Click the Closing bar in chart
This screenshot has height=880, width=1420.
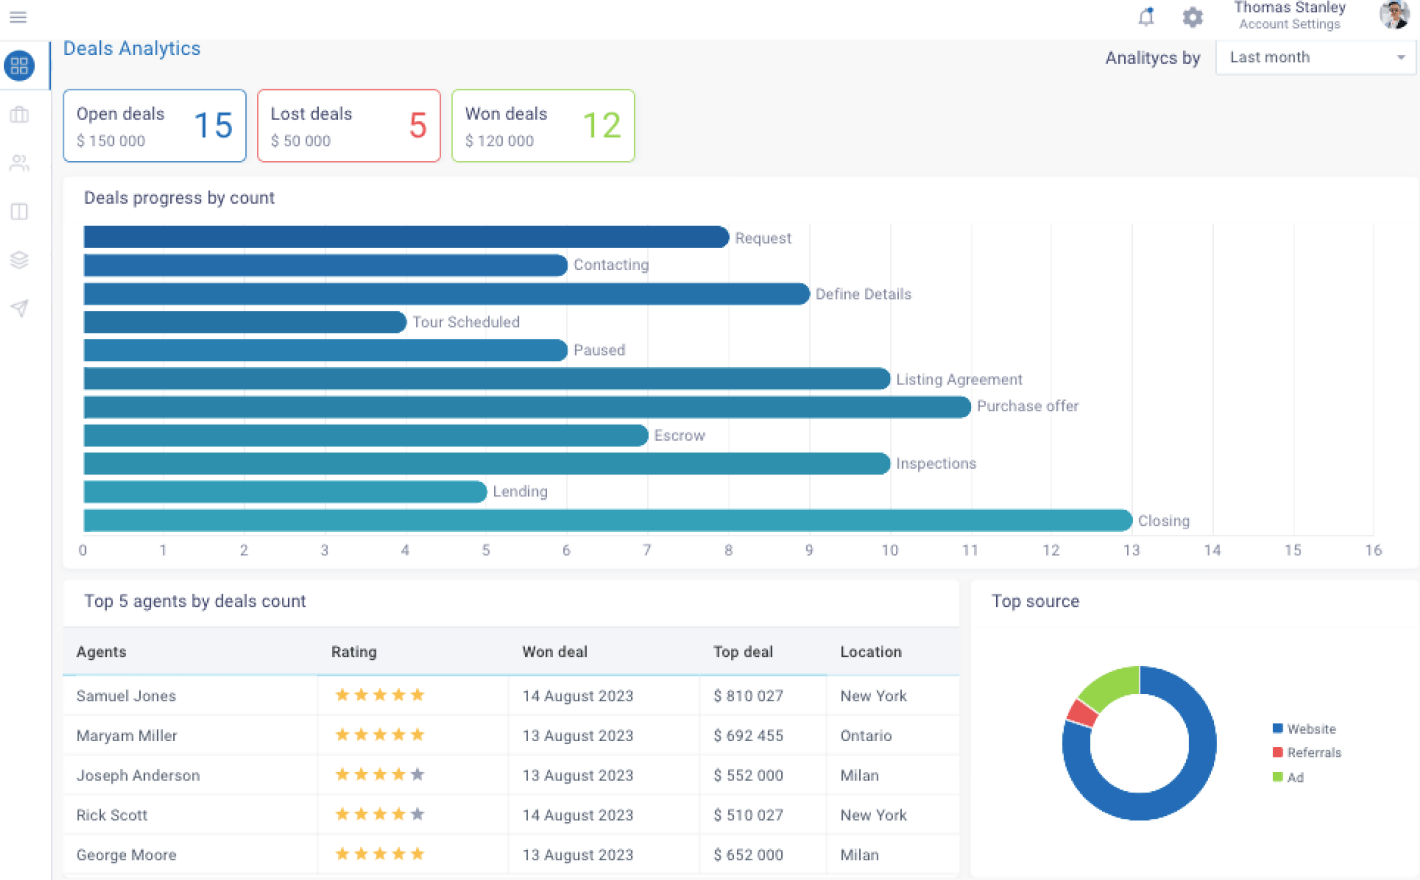click(x=607, y=520)
